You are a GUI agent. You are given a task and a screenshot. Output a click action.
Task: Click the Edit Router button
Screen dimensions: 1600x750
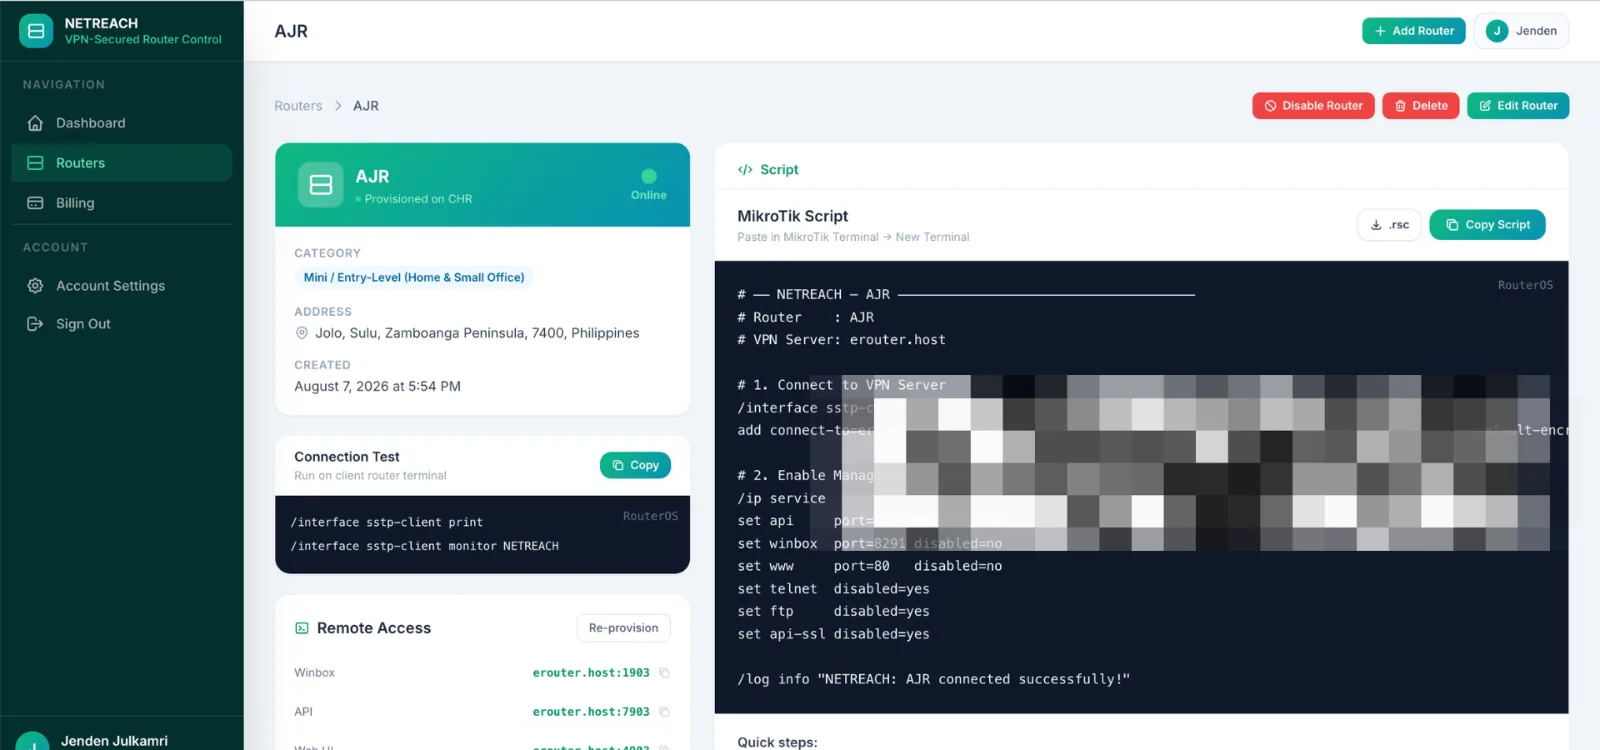click(x=1518, y=106)
